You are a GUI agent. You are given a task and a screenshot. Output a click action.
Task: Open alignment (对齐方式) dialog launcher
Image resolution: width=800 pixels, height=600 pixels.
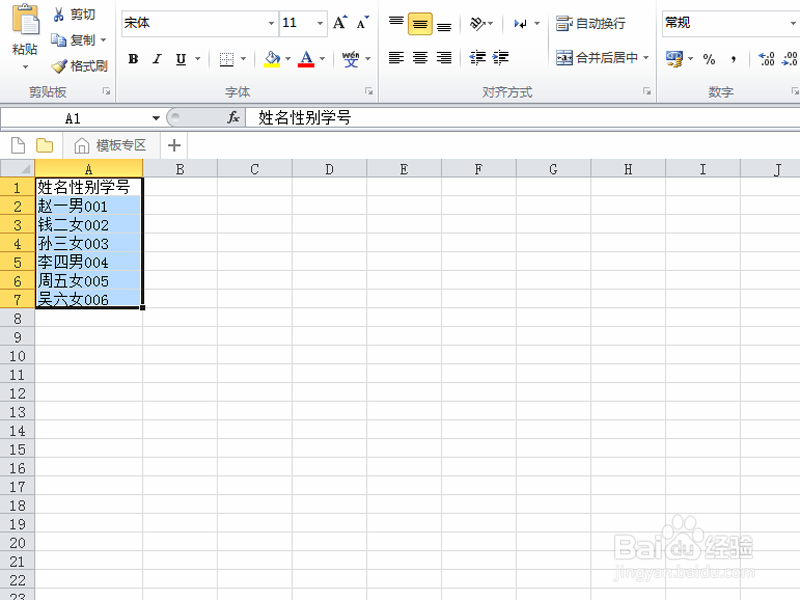tap(646, 91)
